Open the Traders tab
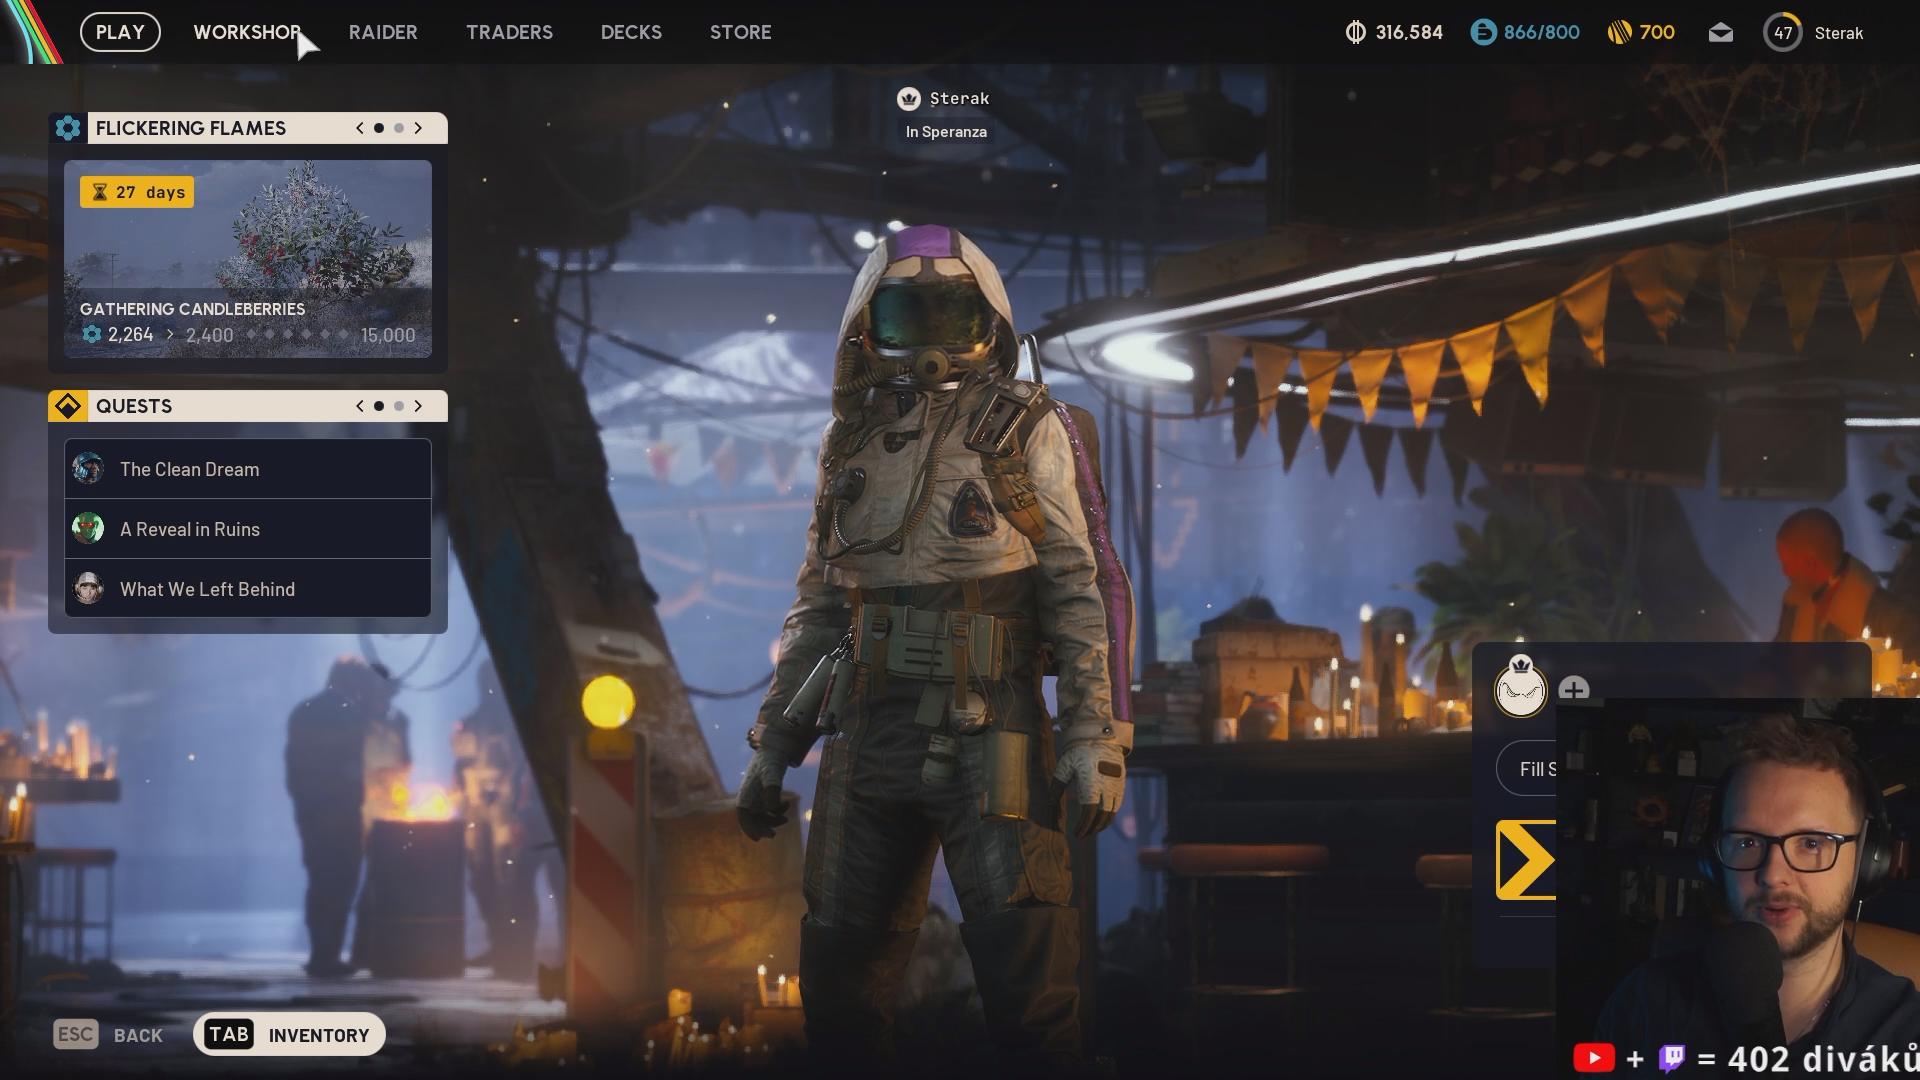 coord(509,32)
